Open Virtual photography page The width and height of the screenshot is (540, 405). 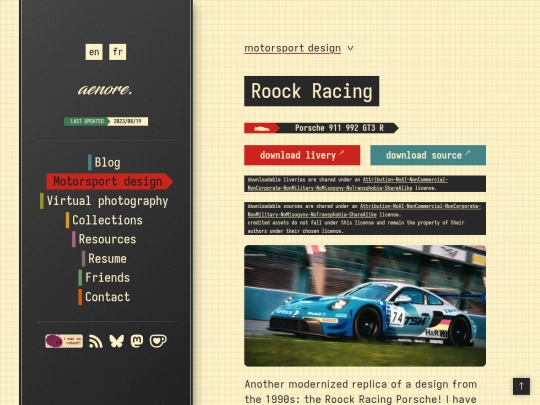pos(104,201)
